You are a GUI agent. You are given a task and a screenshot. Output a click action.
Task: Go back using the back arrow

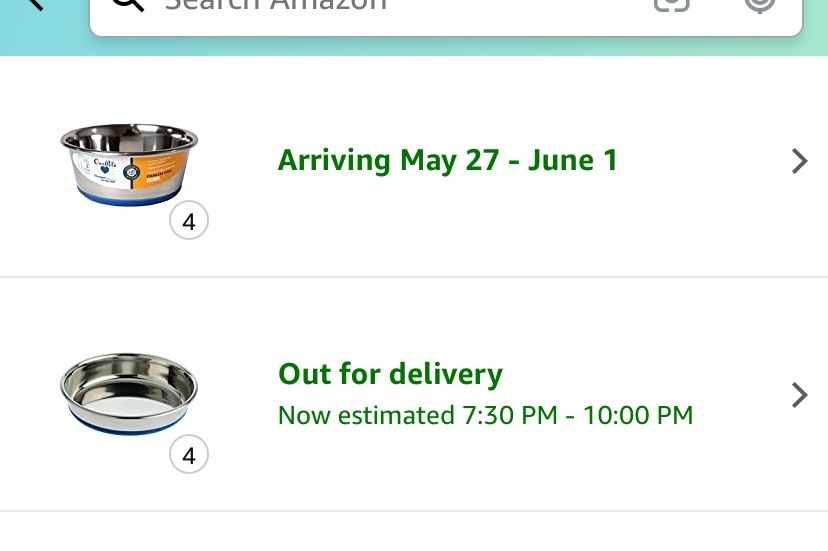coord(36,4)
